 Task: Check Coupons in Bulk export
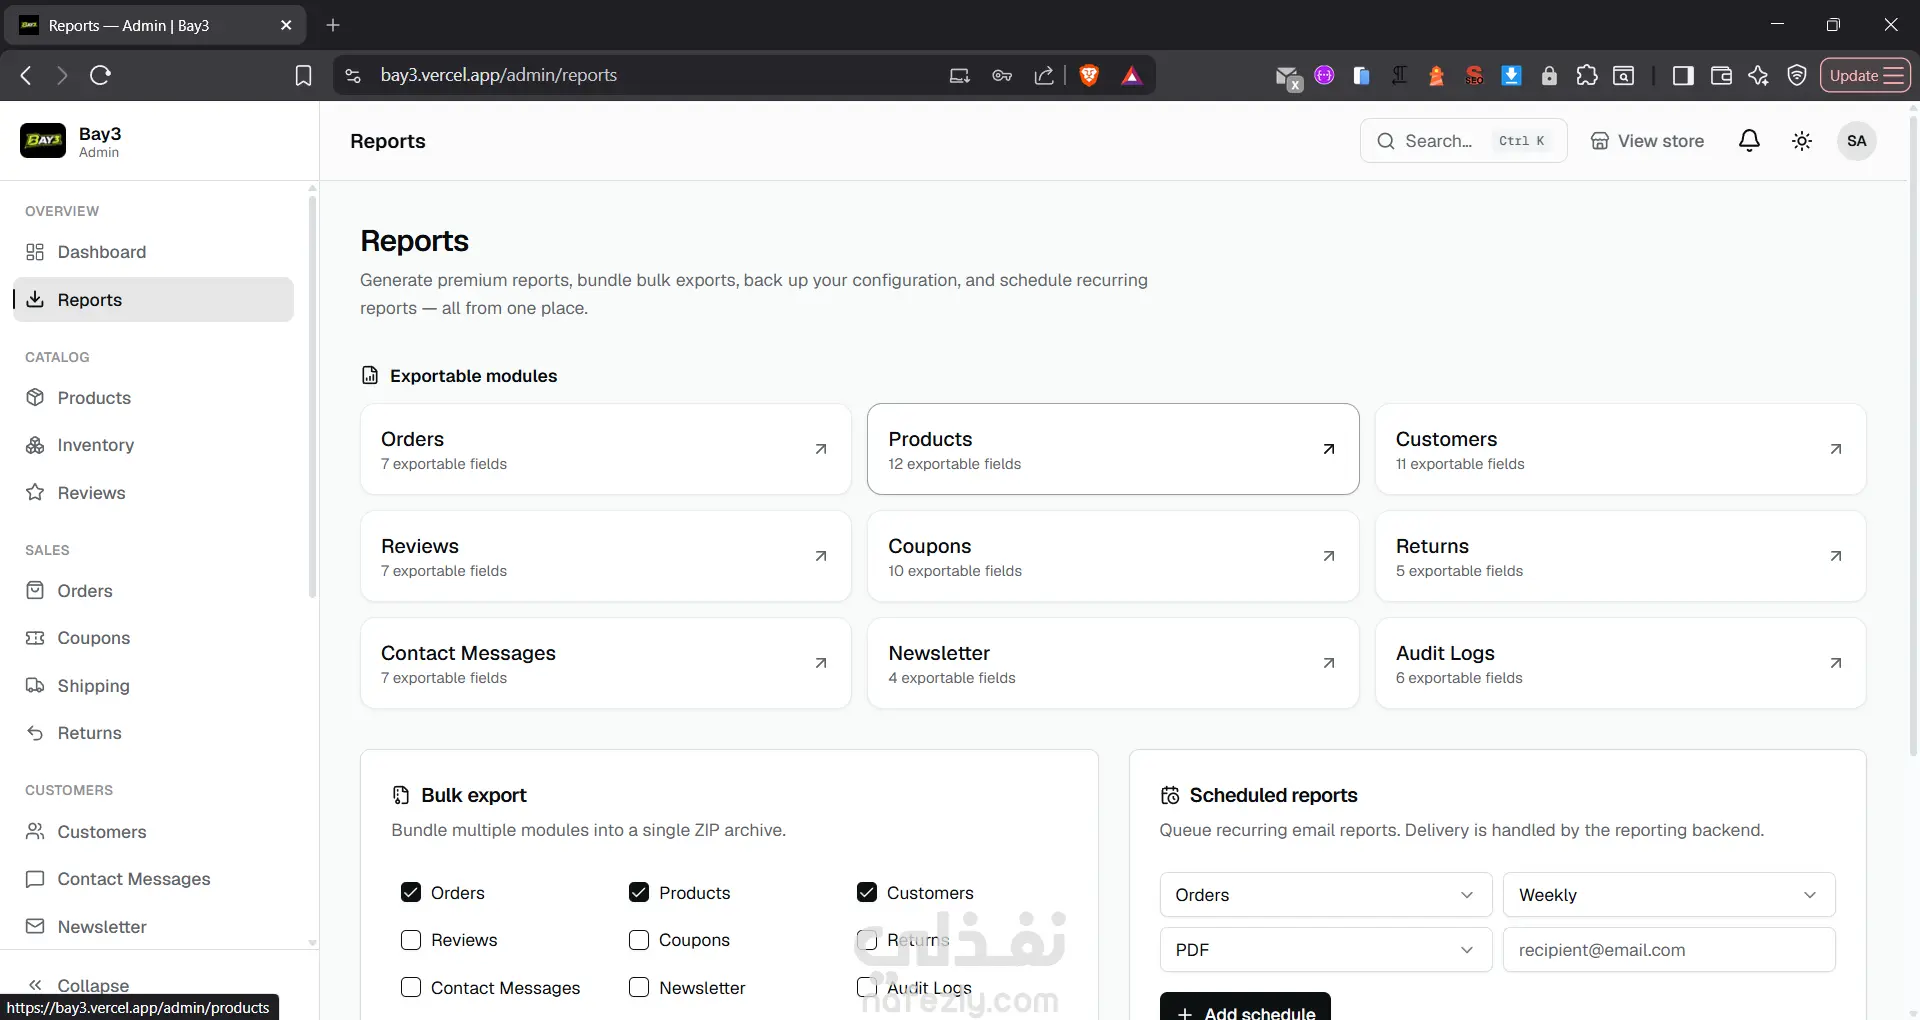639,940
